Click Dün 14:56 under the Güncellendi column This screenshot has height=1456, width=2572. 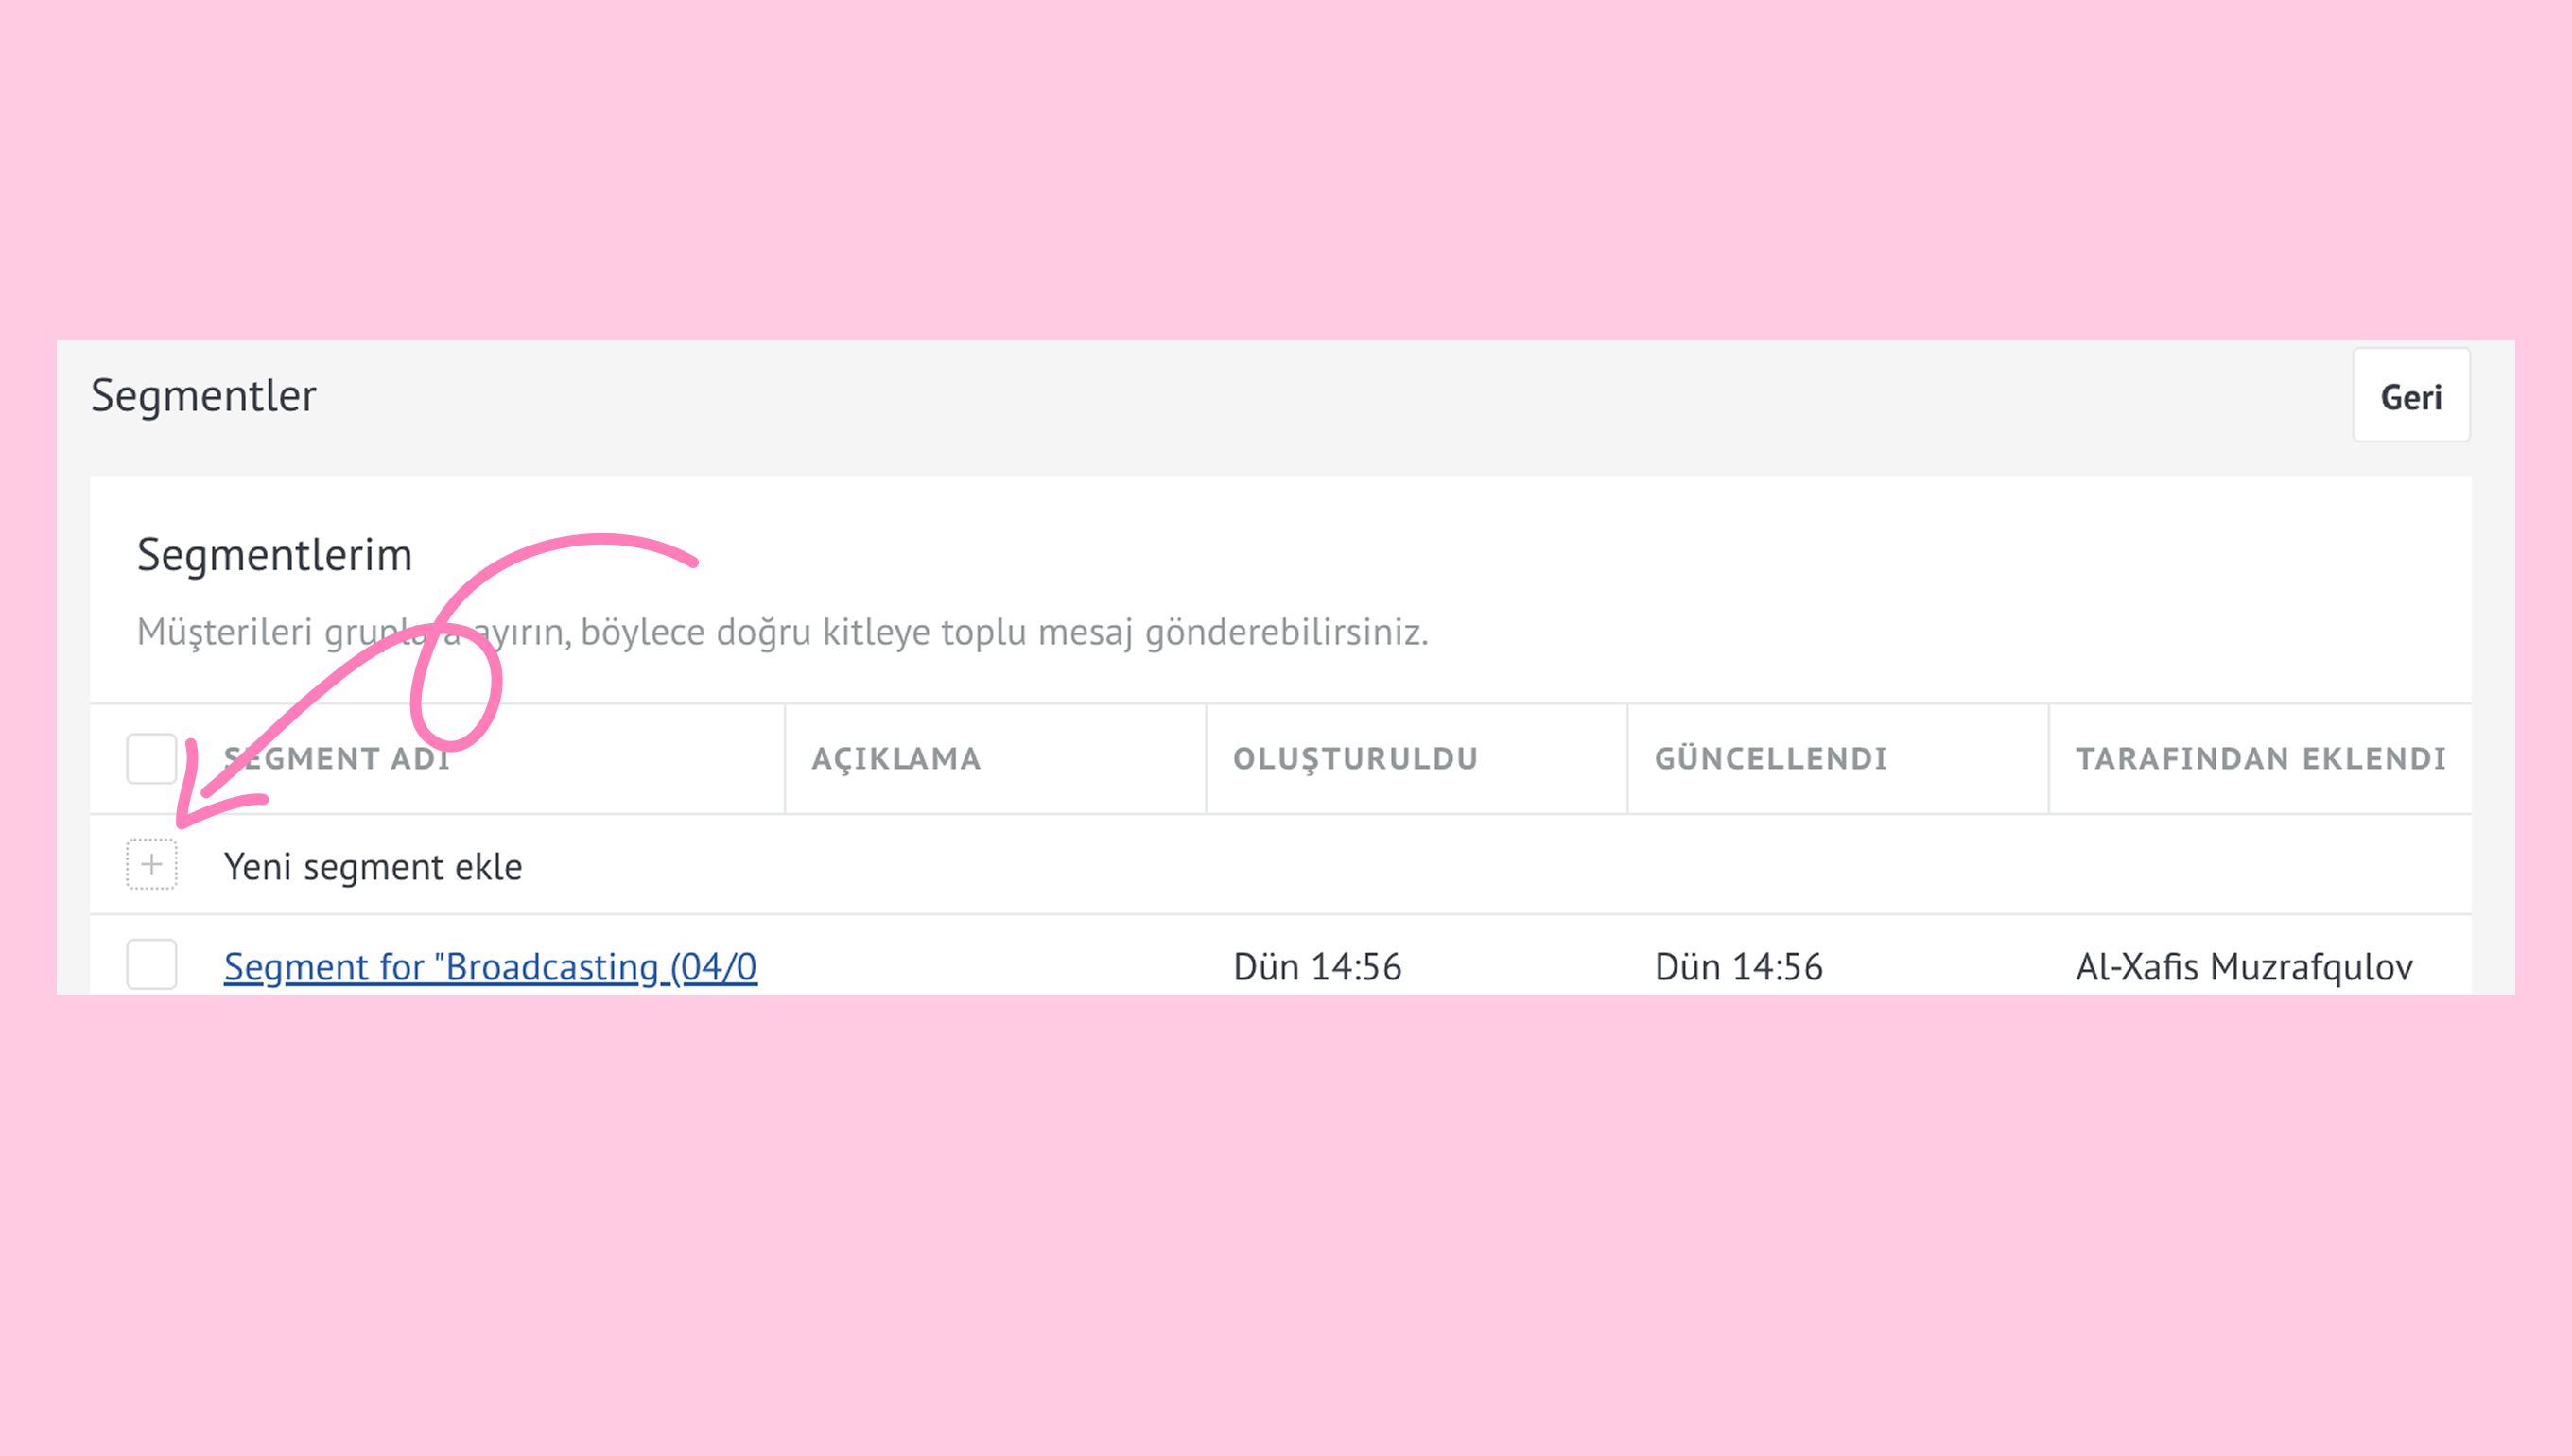coord(1738,966)
